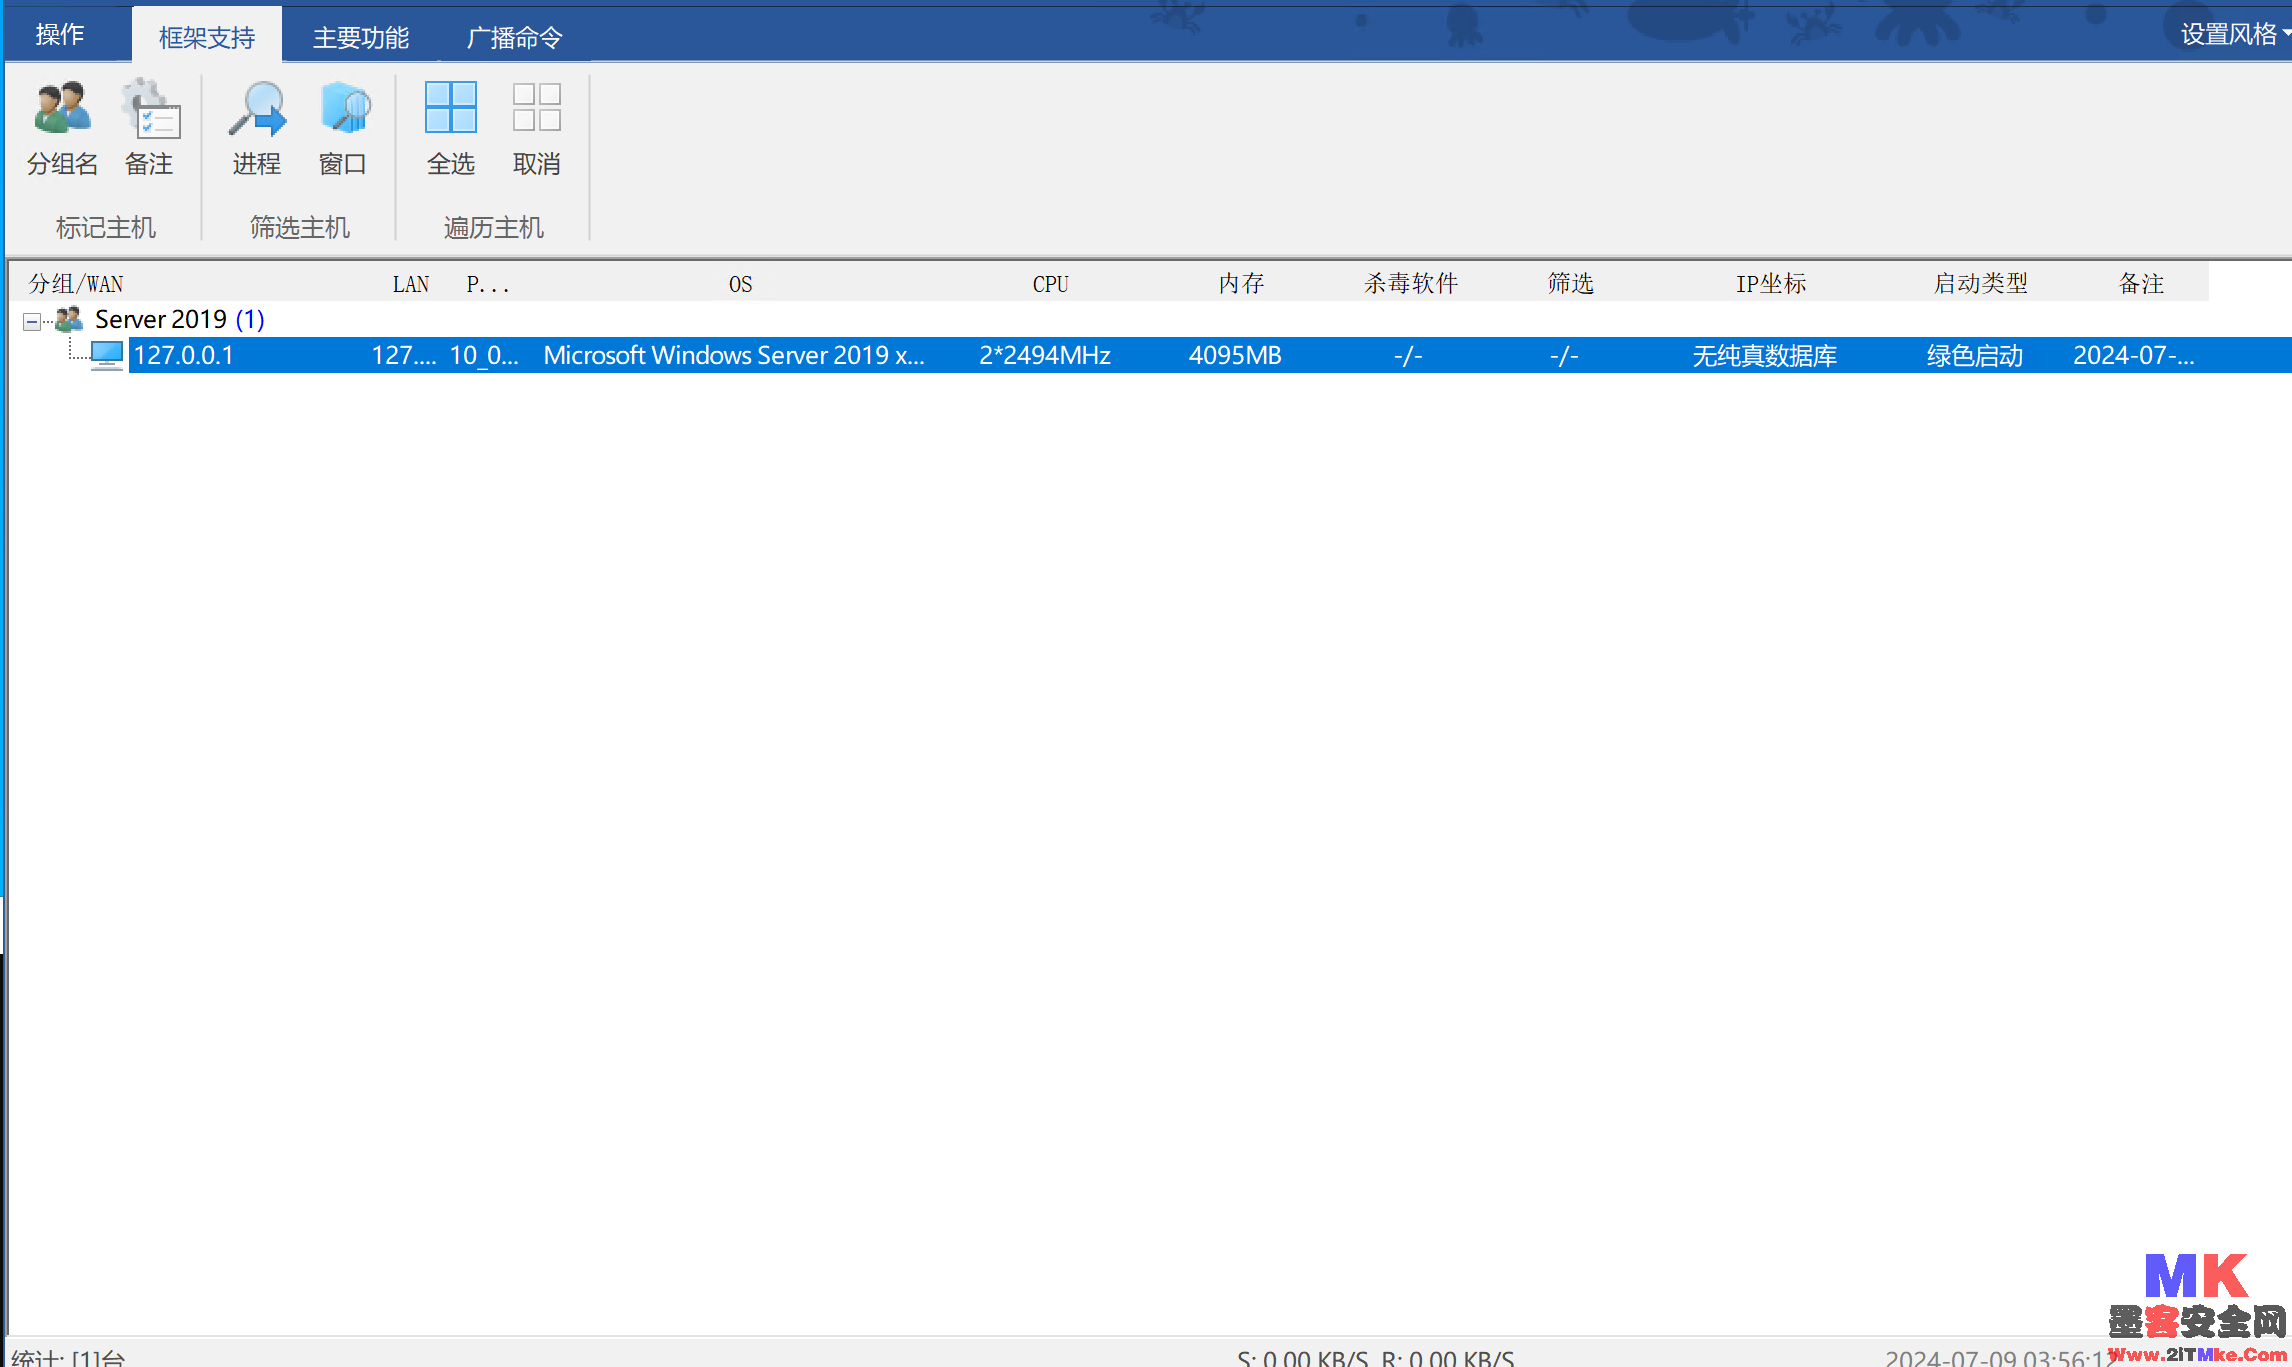
Task: Click the 筛选 column header
Action: pyautogui.click(x=1571, y=284)
